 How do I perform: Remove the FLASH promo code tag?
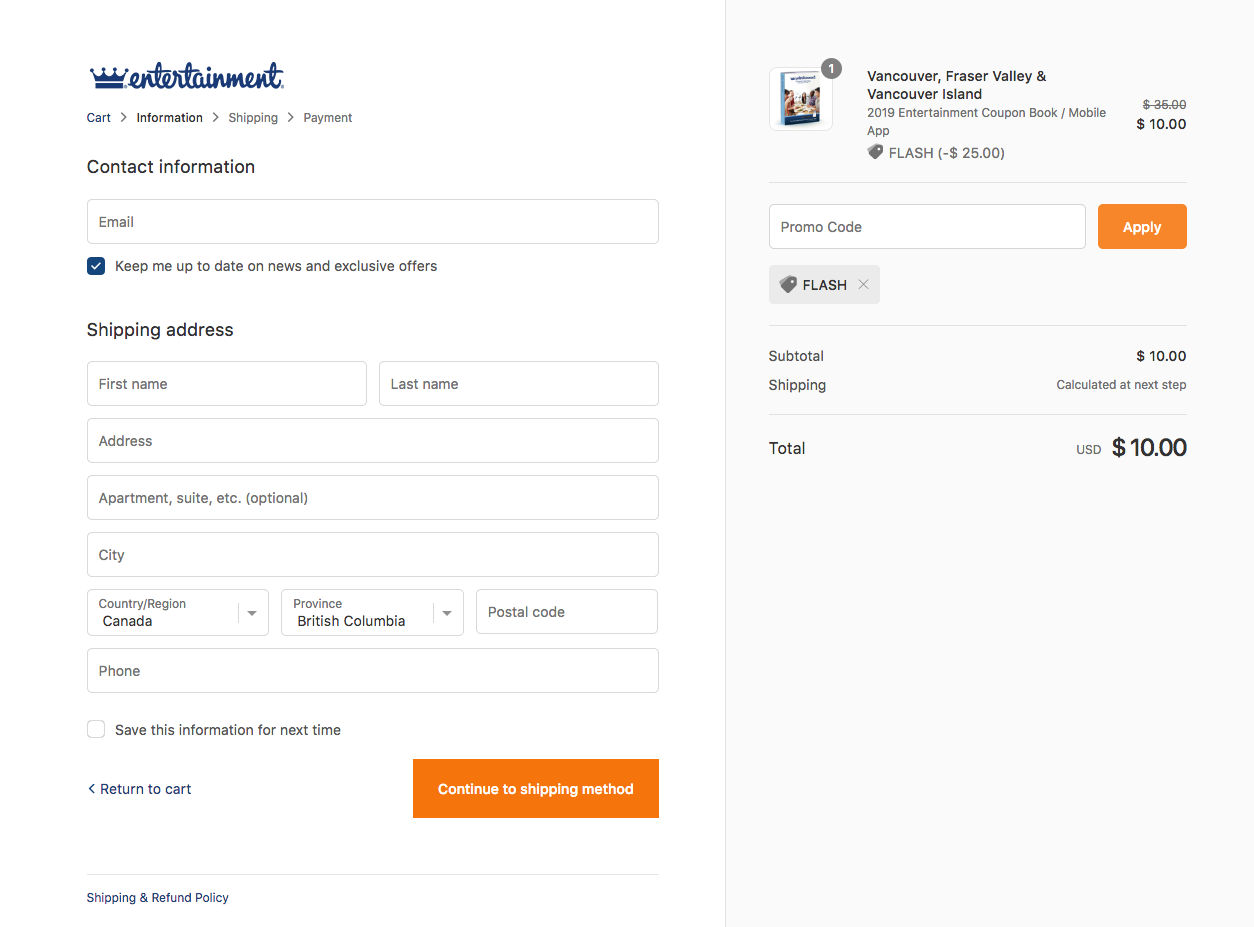point(864,285)
